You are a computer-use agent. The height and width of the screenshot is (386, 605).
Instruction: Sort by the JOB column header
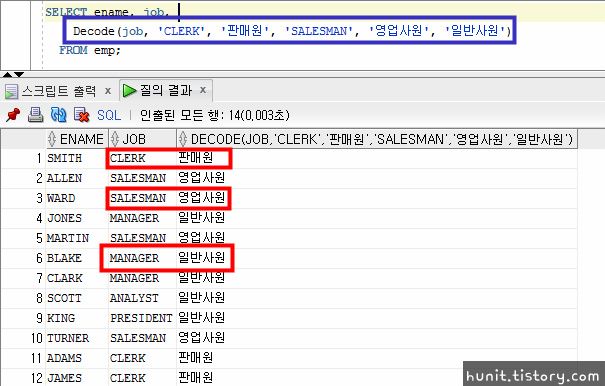(x=142, y=139)
